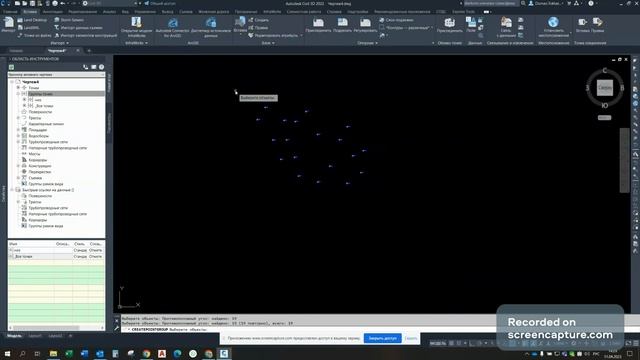The height and width of the screenshot is (360, 640).
Task: Open the Windows Start menu
Action: click(7, 353)
